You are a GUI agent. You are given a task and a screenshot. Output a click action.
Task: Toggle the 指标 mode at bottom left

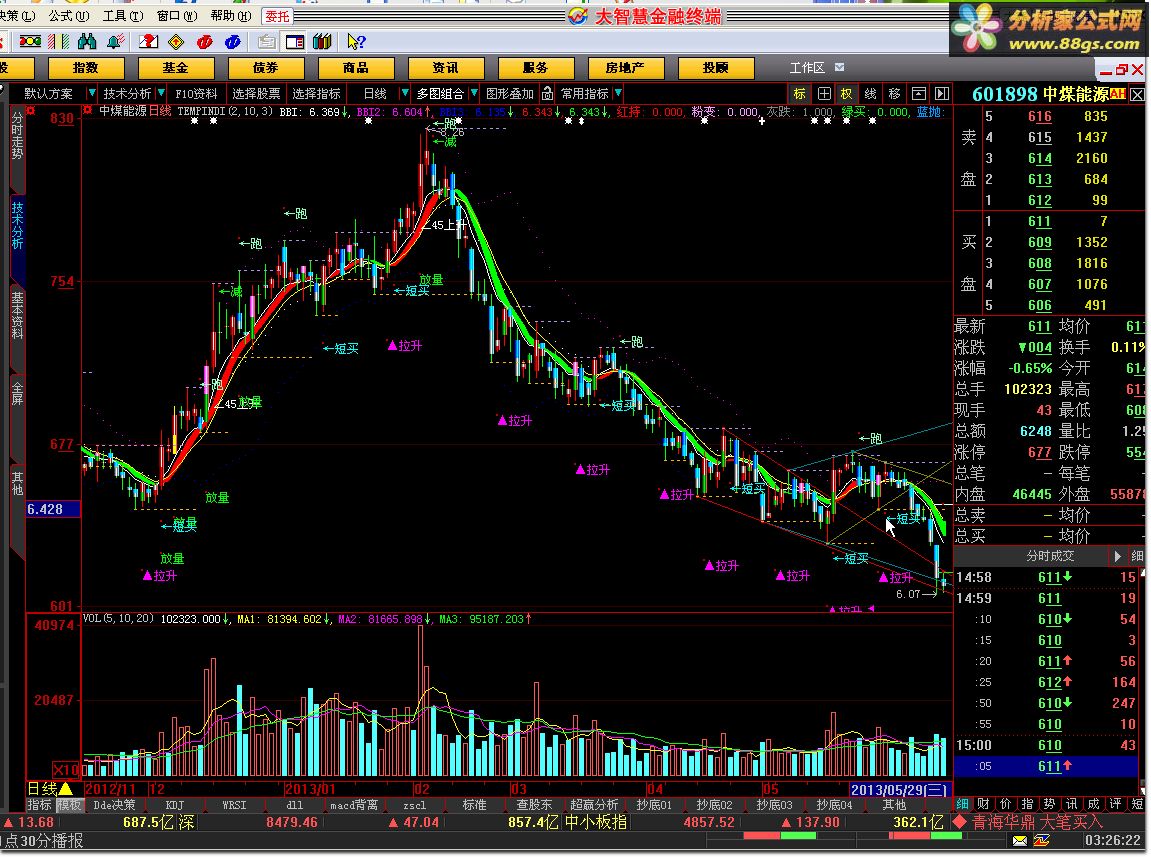tap(40, 805)
